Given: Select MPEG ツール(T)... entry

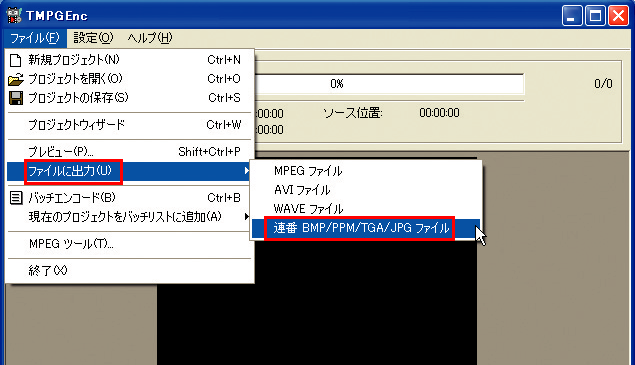Looking at the screenshot, I should click(130, 244).
